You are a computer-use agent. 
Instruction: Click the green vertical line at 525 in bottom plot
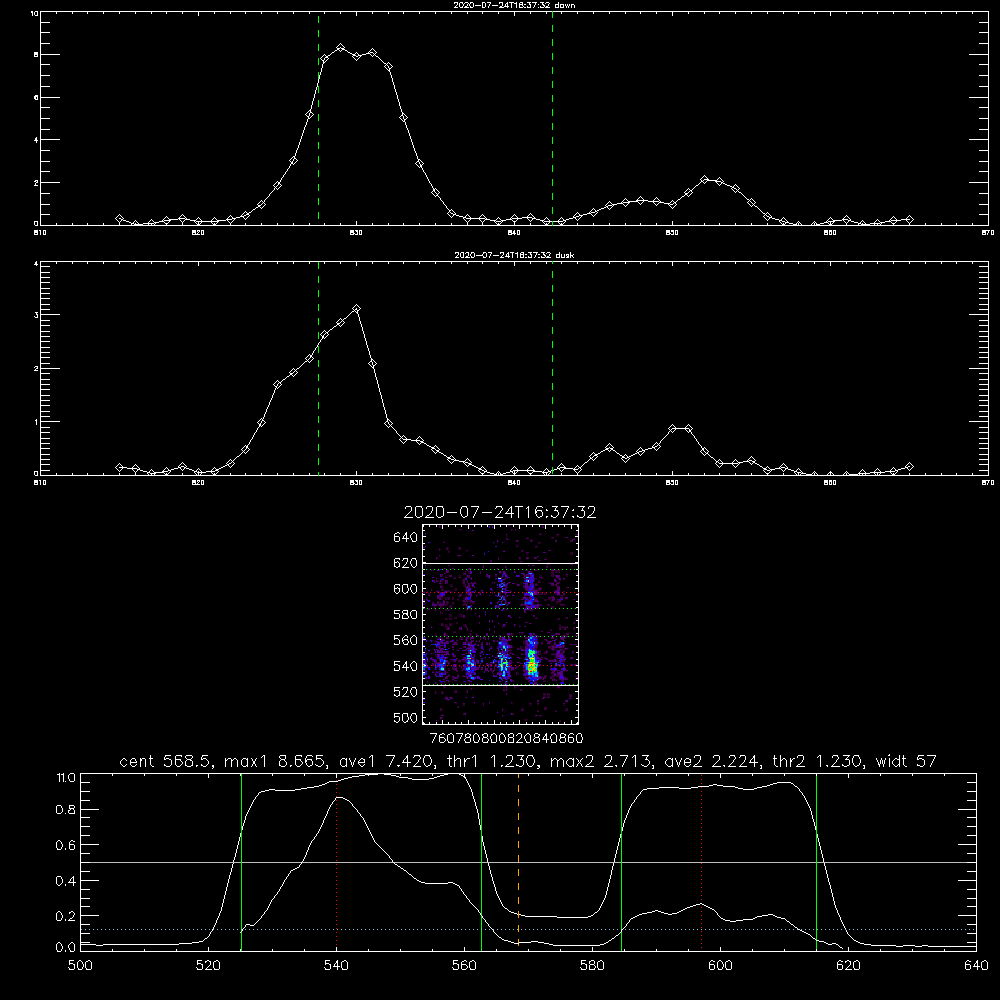[241, 861]
